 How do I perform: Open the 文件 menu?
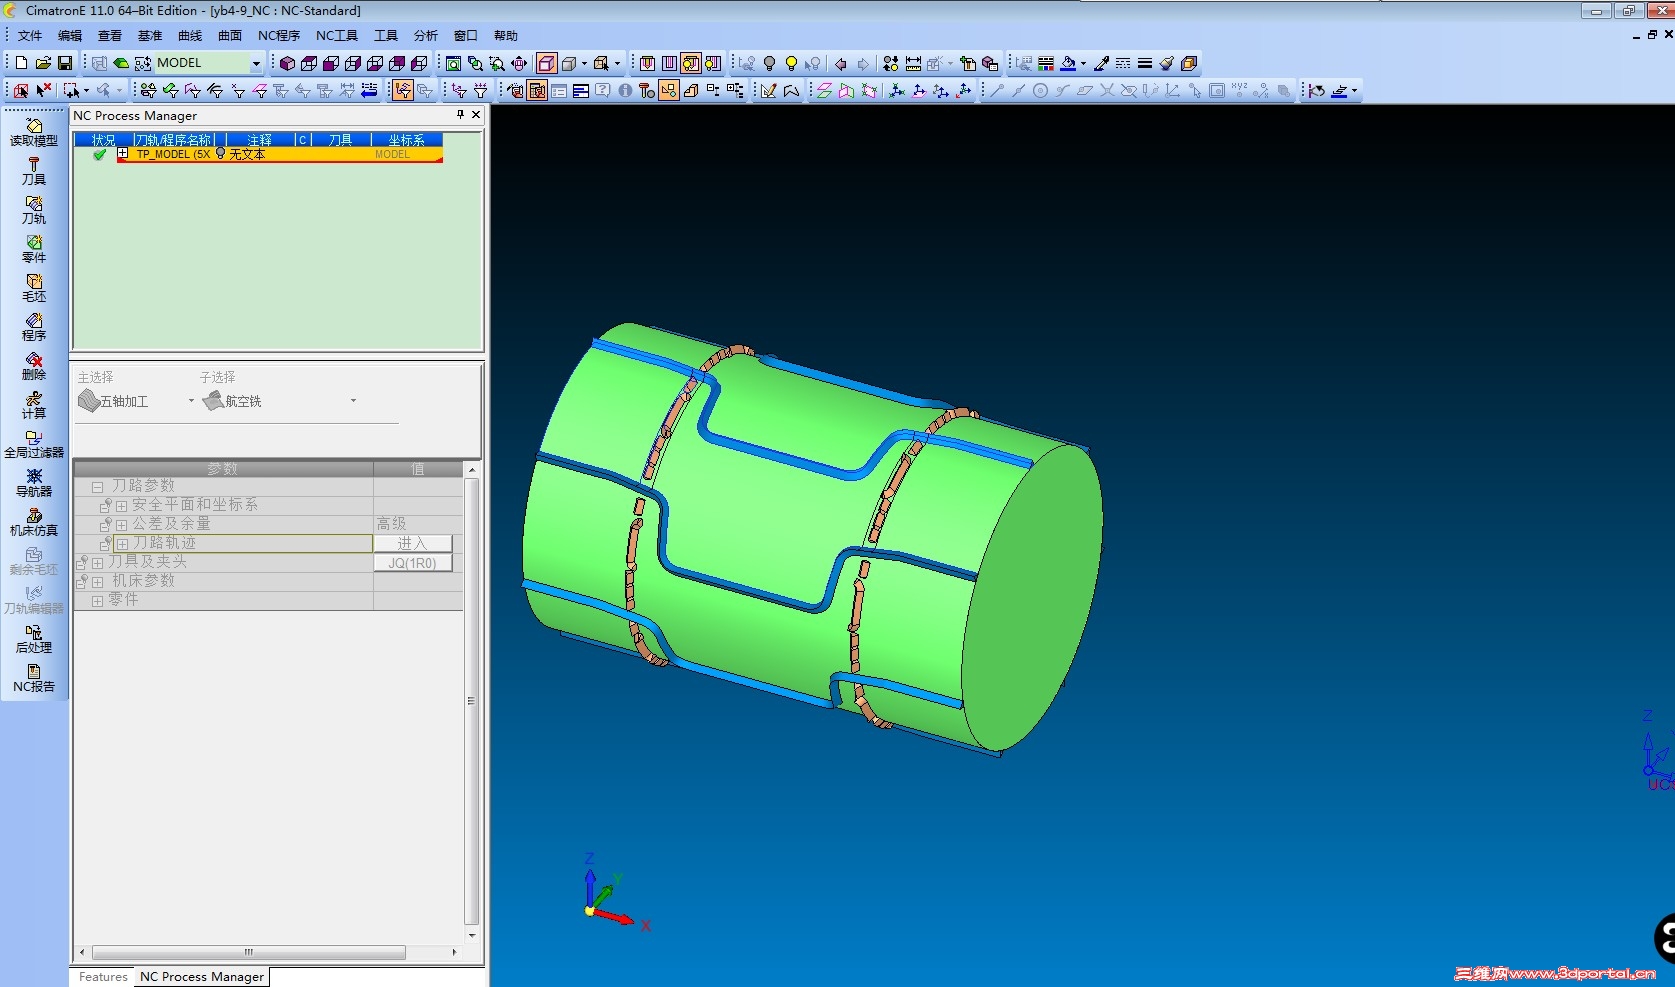click(30, 36)
